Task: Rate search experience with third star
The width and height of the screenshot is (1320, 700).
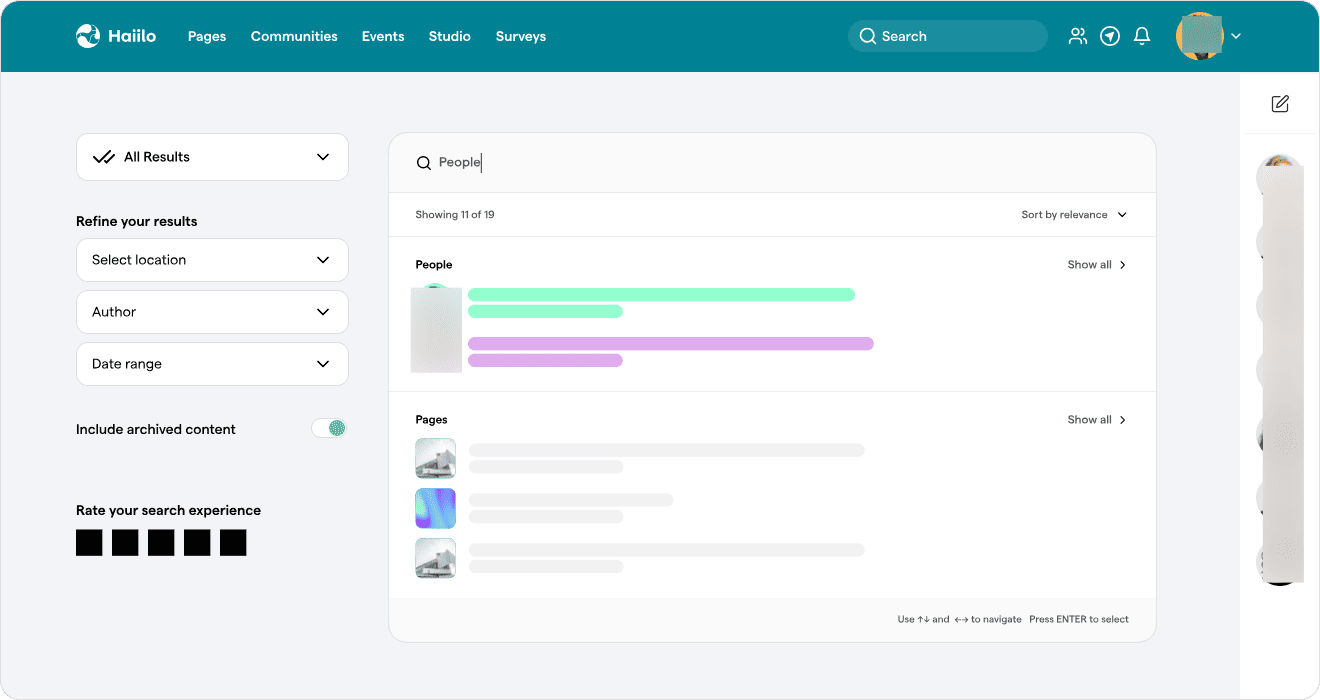Action: coord(161,543)
